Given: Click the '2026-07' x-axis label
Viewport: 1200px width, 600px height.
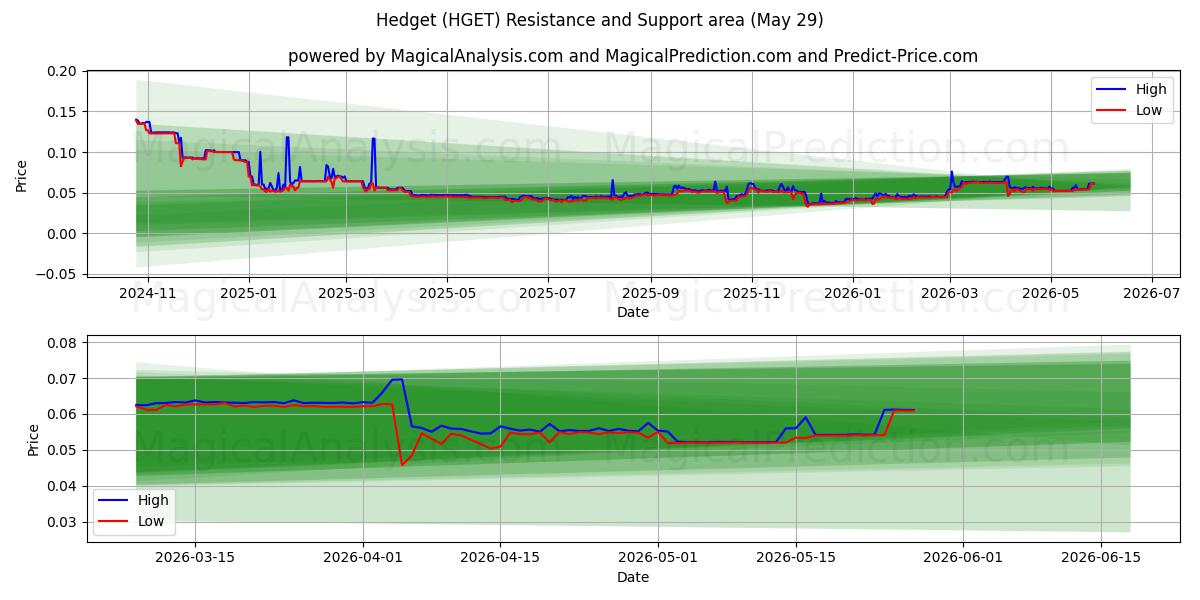Looking at the screenshot, I should point(1151,294).
